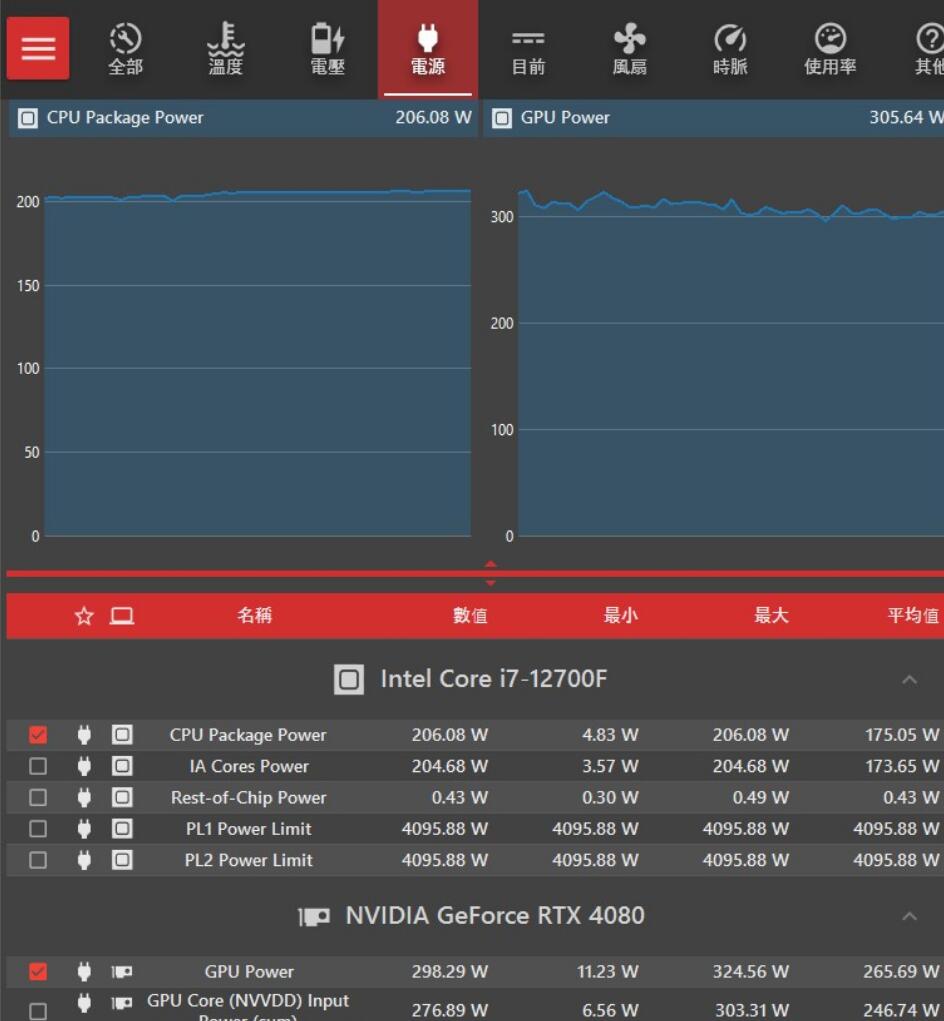Click the plug icon in IA Cores Power row
The height and width of the screenshot is (1021, 944).
pyautogui.click(x=84, y=766)
